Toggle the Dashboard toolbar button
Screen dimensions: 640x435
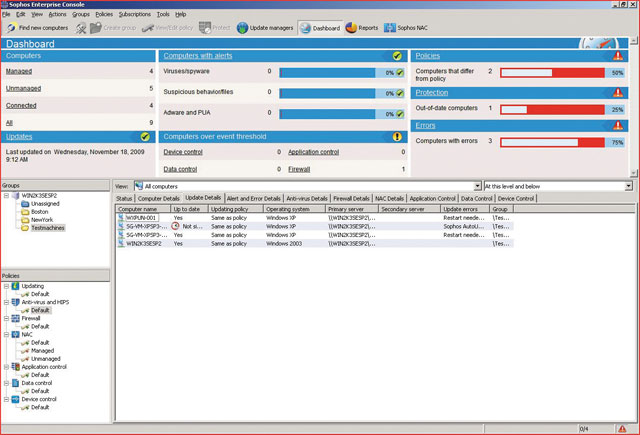point(320,28)
